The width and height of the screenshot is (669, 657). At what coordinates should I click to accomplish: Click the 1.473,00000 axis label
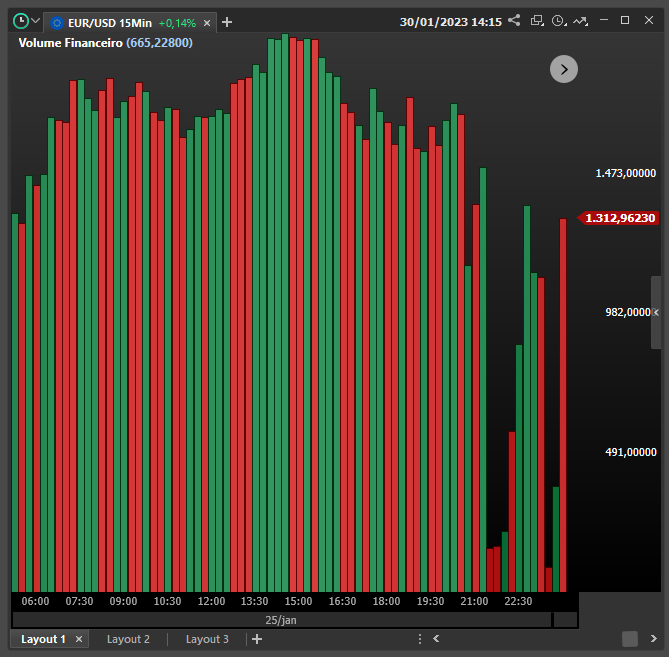pos(625,173)
